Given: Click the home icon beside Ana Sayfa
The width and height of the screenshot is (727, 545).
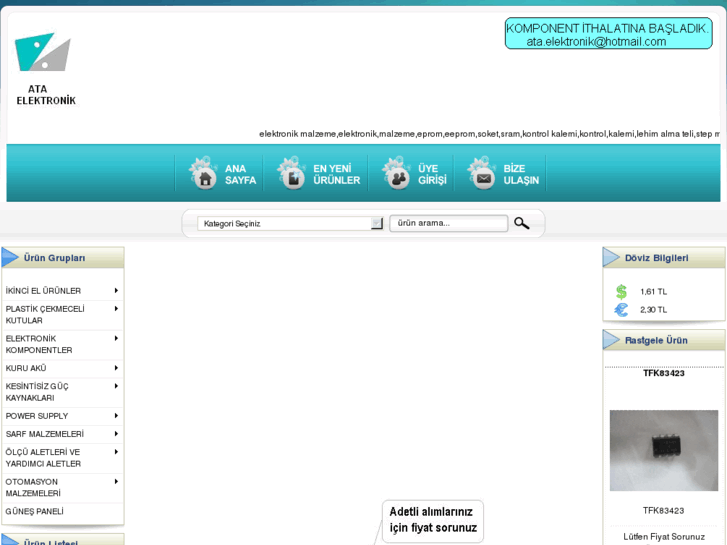Looking at the screenshot, I should (x=204, y=174).
